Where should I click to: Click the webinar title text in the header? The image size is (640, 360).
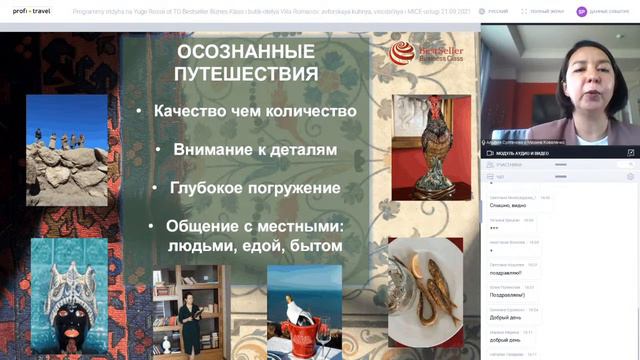pos(271,11)
